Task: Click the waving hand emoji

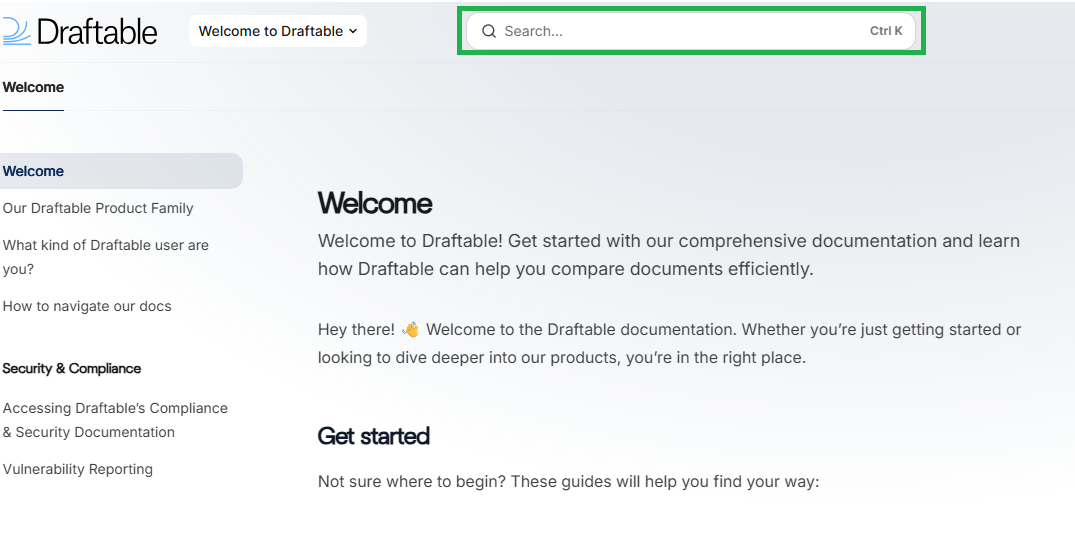Action: tap(410, 330)
